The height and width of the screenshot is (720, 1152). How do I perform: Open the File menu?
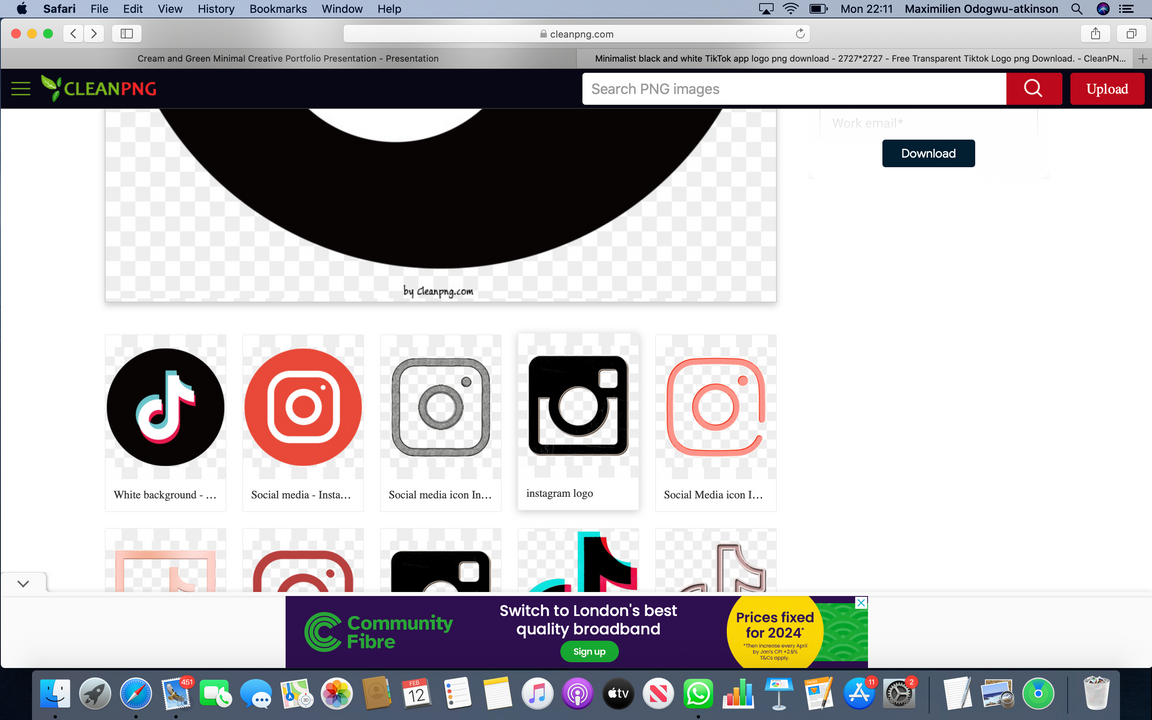click(99, 9)
